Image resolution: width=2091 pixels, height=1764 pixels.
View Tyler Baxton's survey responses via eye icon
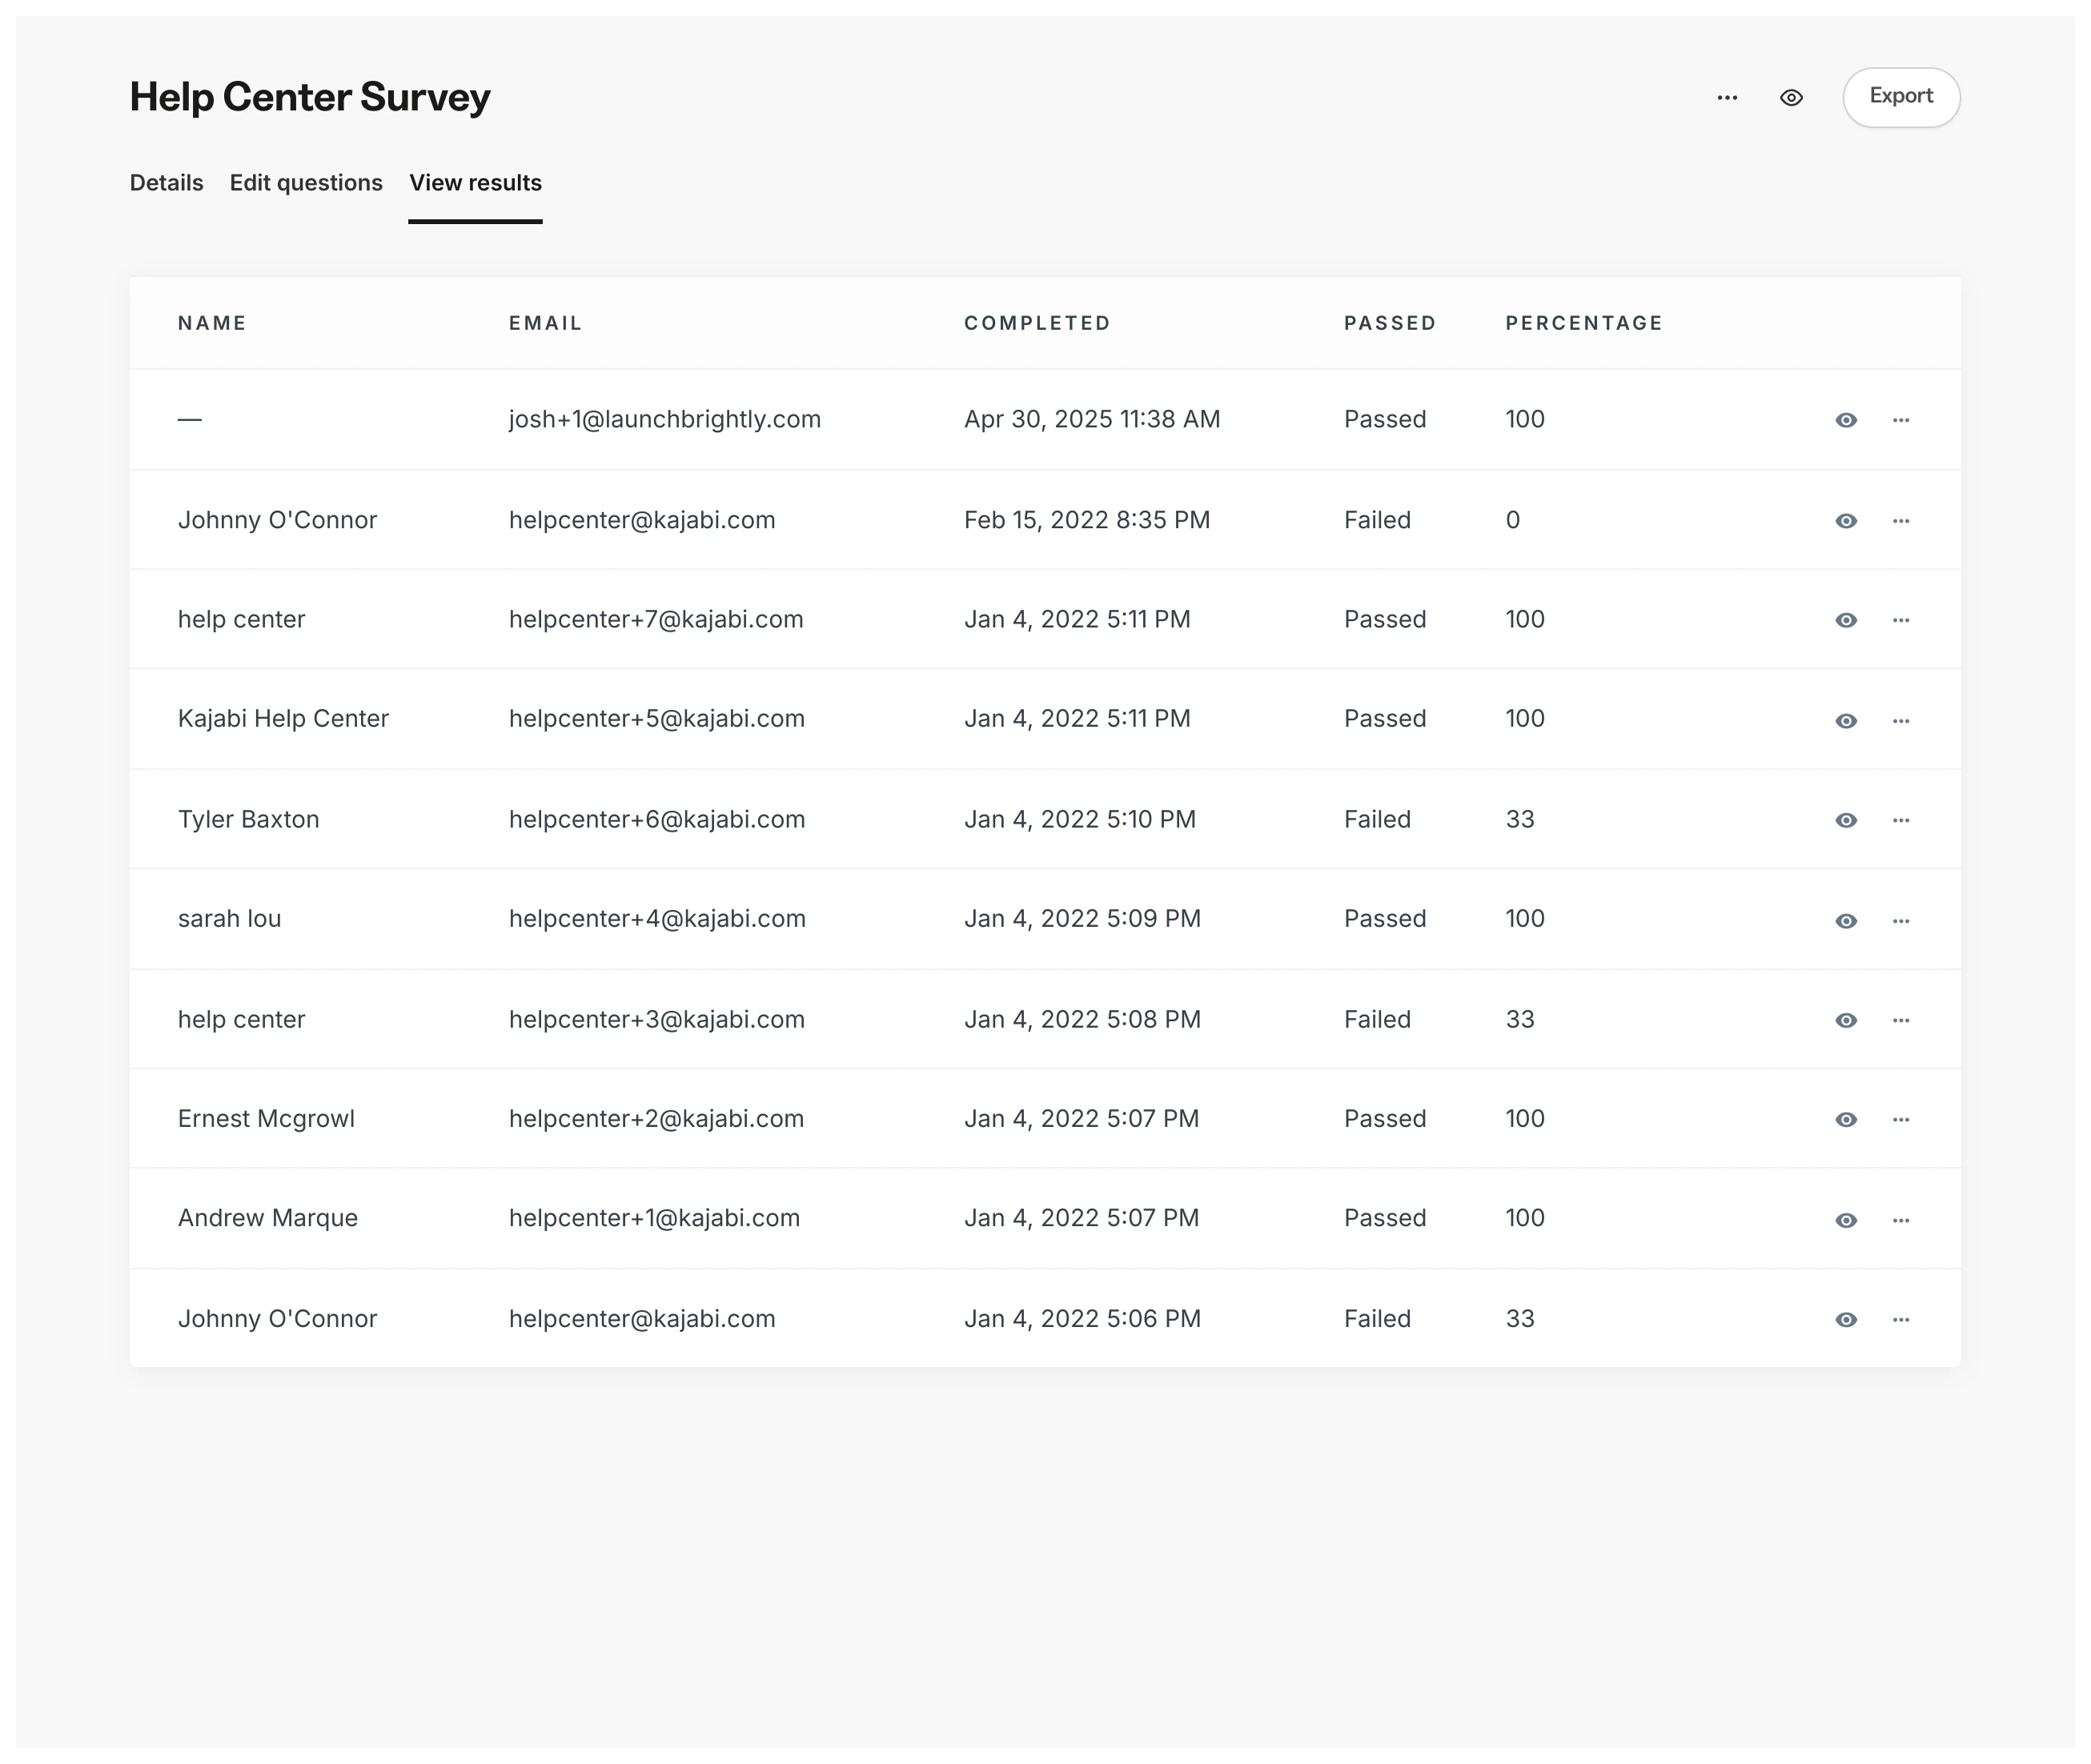click(x=1846, y=819)
